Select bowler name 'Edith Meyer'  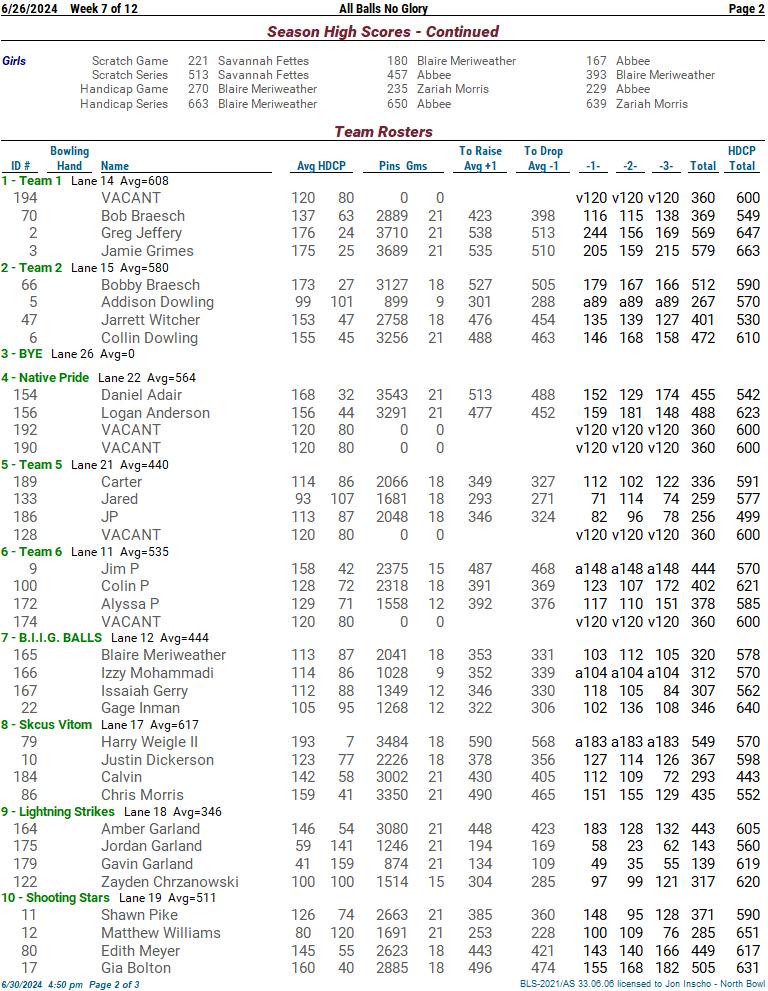140,951
